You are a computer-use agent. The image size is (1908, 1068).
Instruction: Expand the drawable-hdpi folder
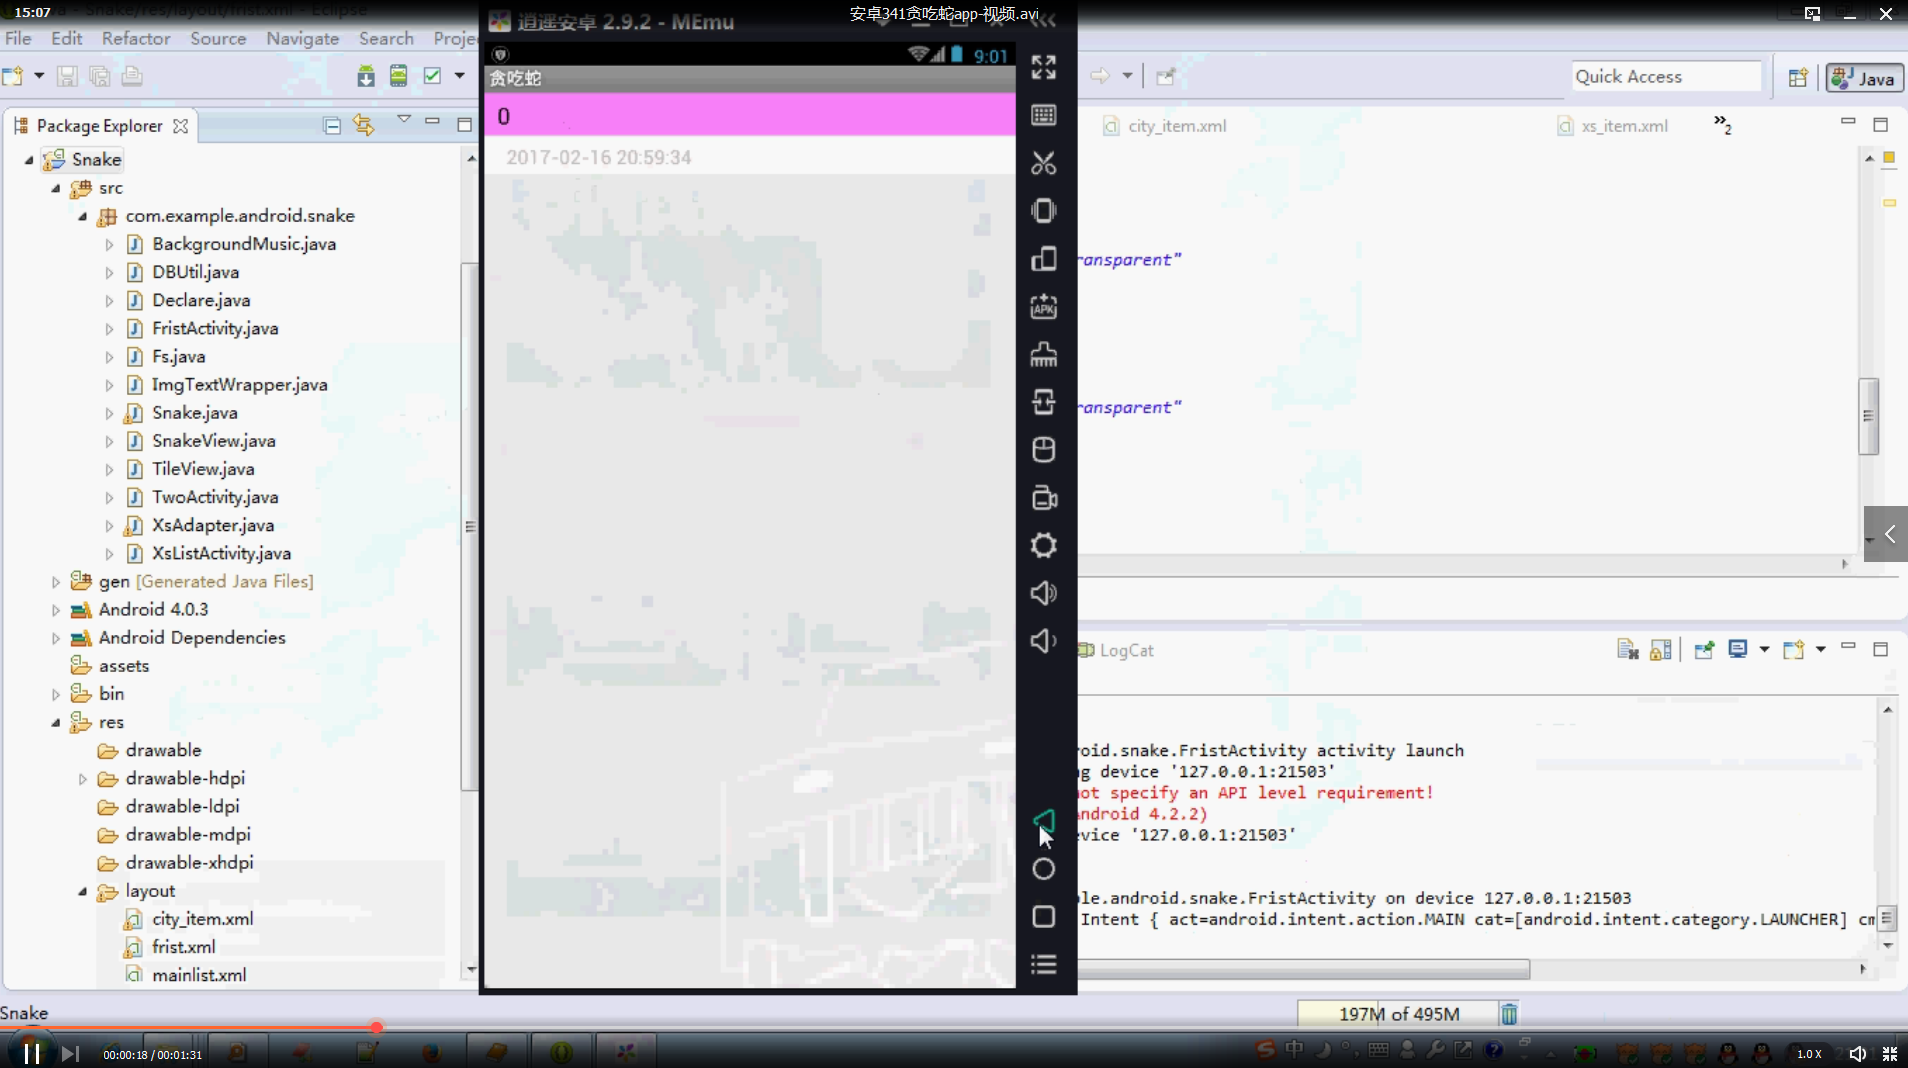click(83, 778)
